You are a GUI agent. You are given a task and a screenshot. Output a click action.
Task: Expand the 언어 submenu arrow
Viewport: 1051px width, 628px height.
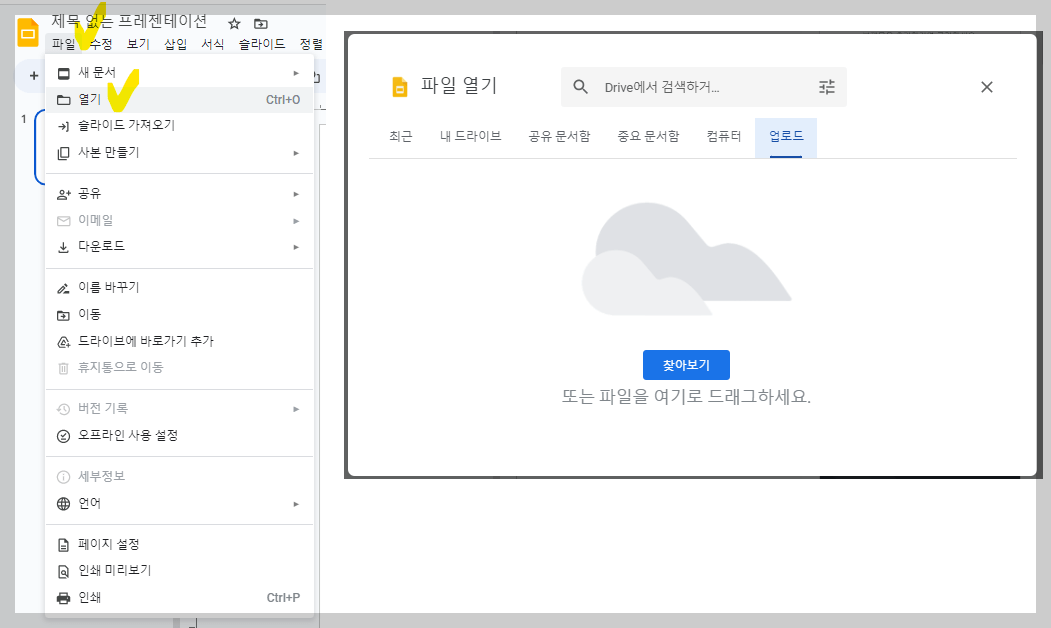coord(296,503)
